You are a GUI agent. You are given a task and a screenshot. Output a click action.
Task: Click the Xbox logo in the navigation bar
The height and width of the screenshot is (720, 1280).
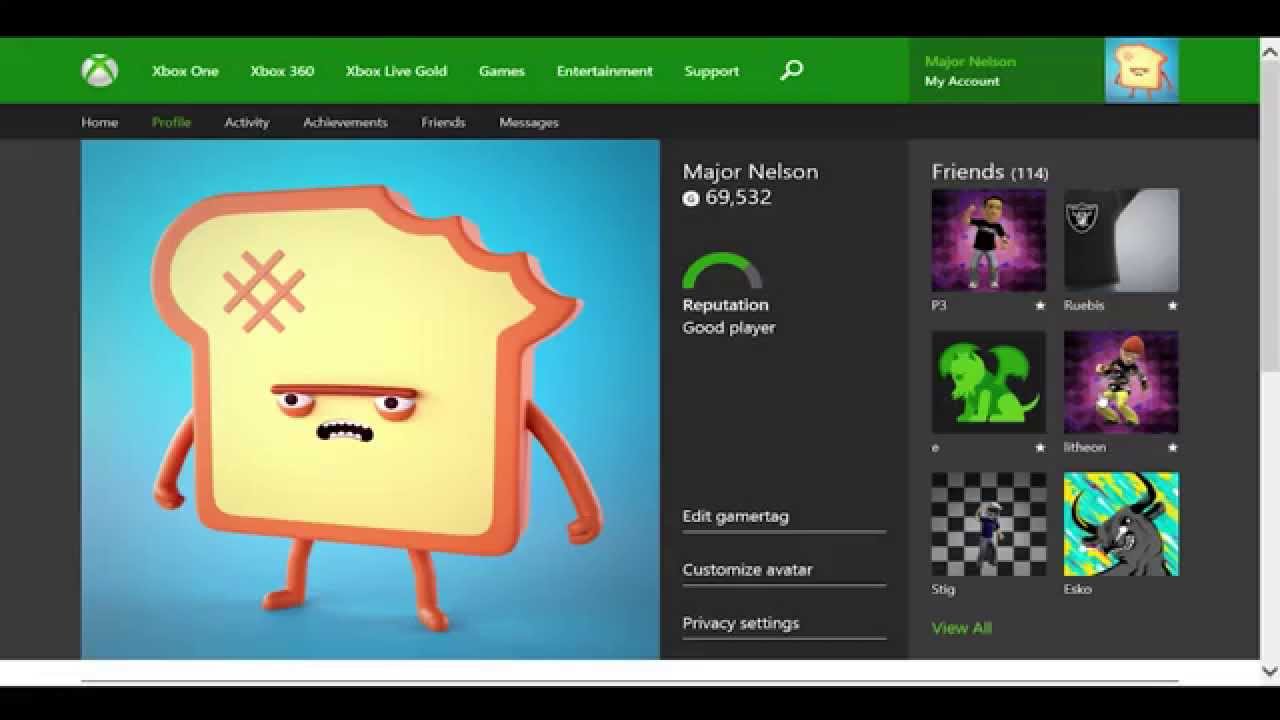tap(97, 70)
